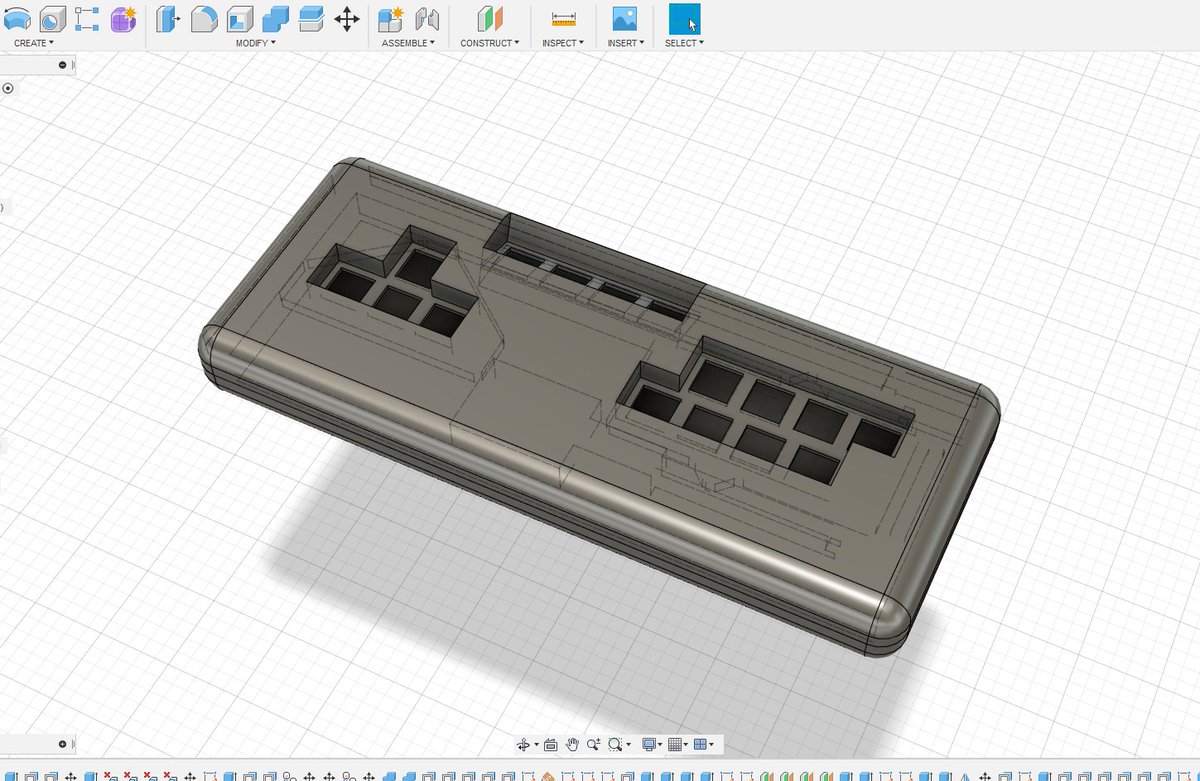Viewport: 1200px width, 781px height.
Task: Click the Look At tool
Action: click(551, 744)
